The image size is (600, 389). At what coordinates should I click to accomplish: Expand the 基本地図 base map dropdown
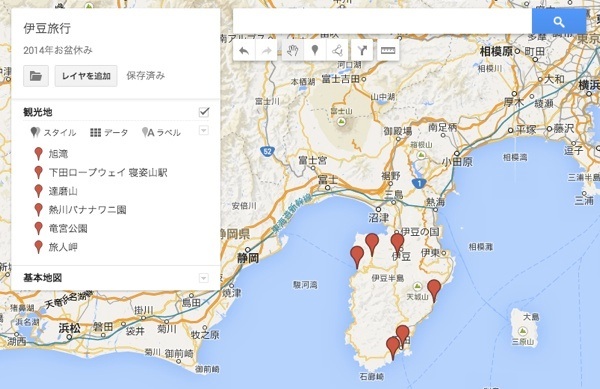tap(204, 278)
